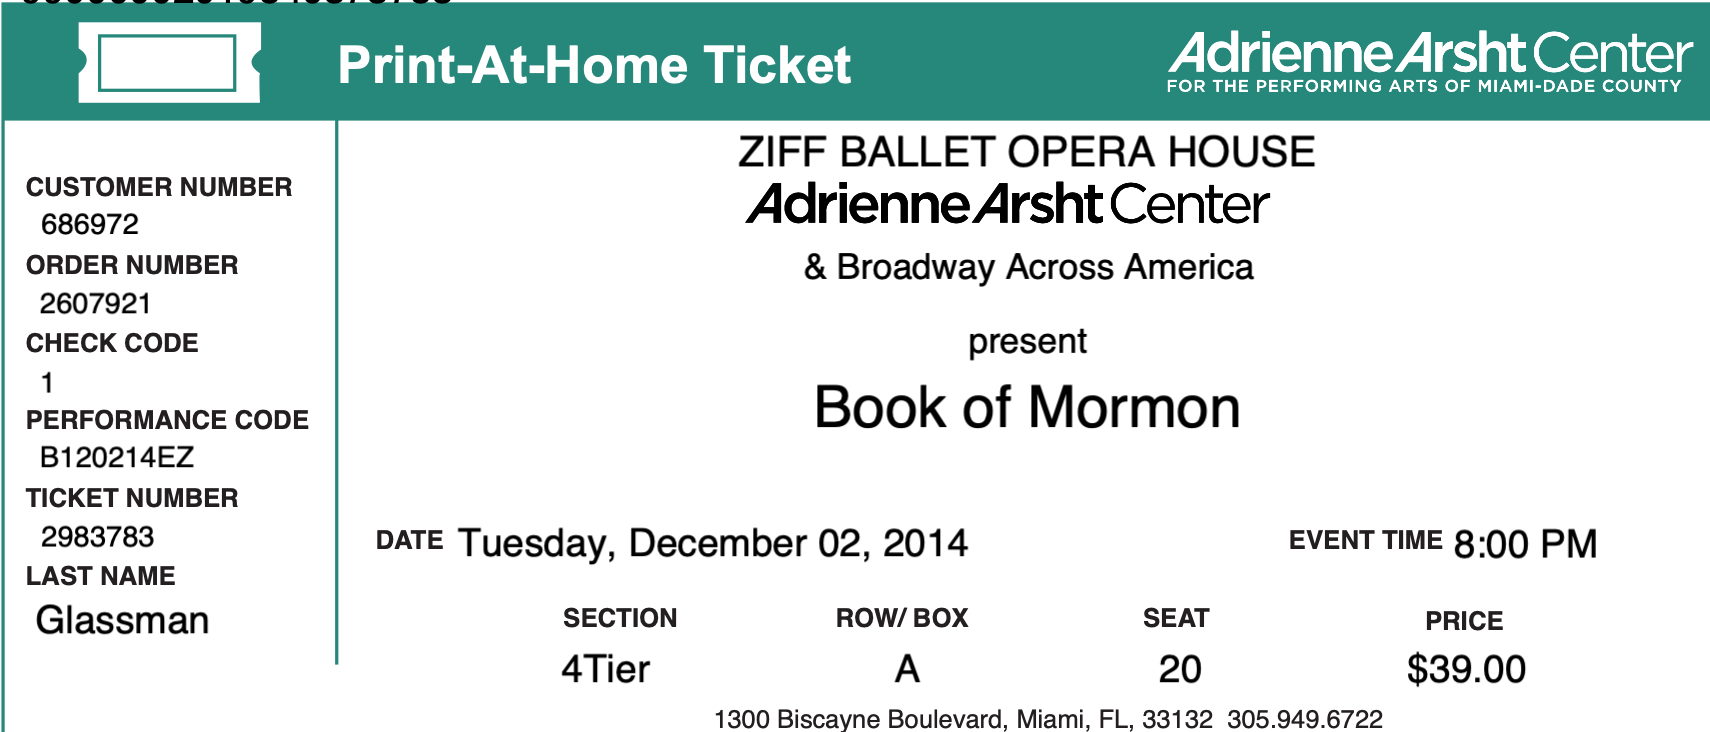The image size is (1710, 732).
Task: Select the ticket number 2983783
Action: [97, 537]
